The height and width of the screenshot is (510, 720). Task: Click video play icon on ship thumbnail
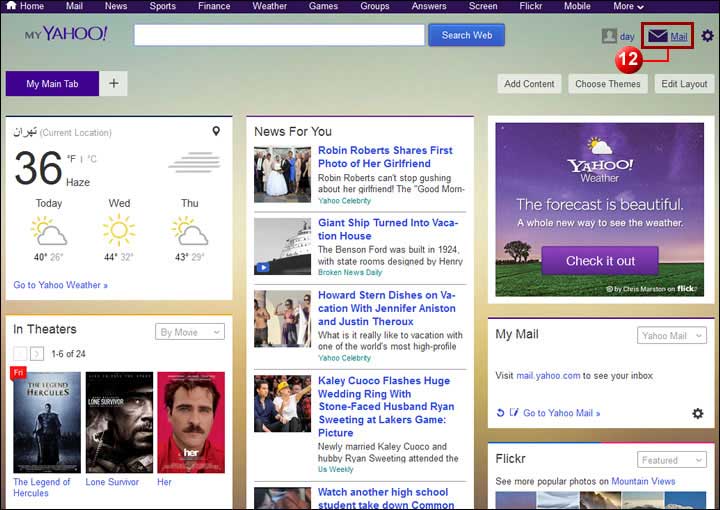(x=263, y=267)
